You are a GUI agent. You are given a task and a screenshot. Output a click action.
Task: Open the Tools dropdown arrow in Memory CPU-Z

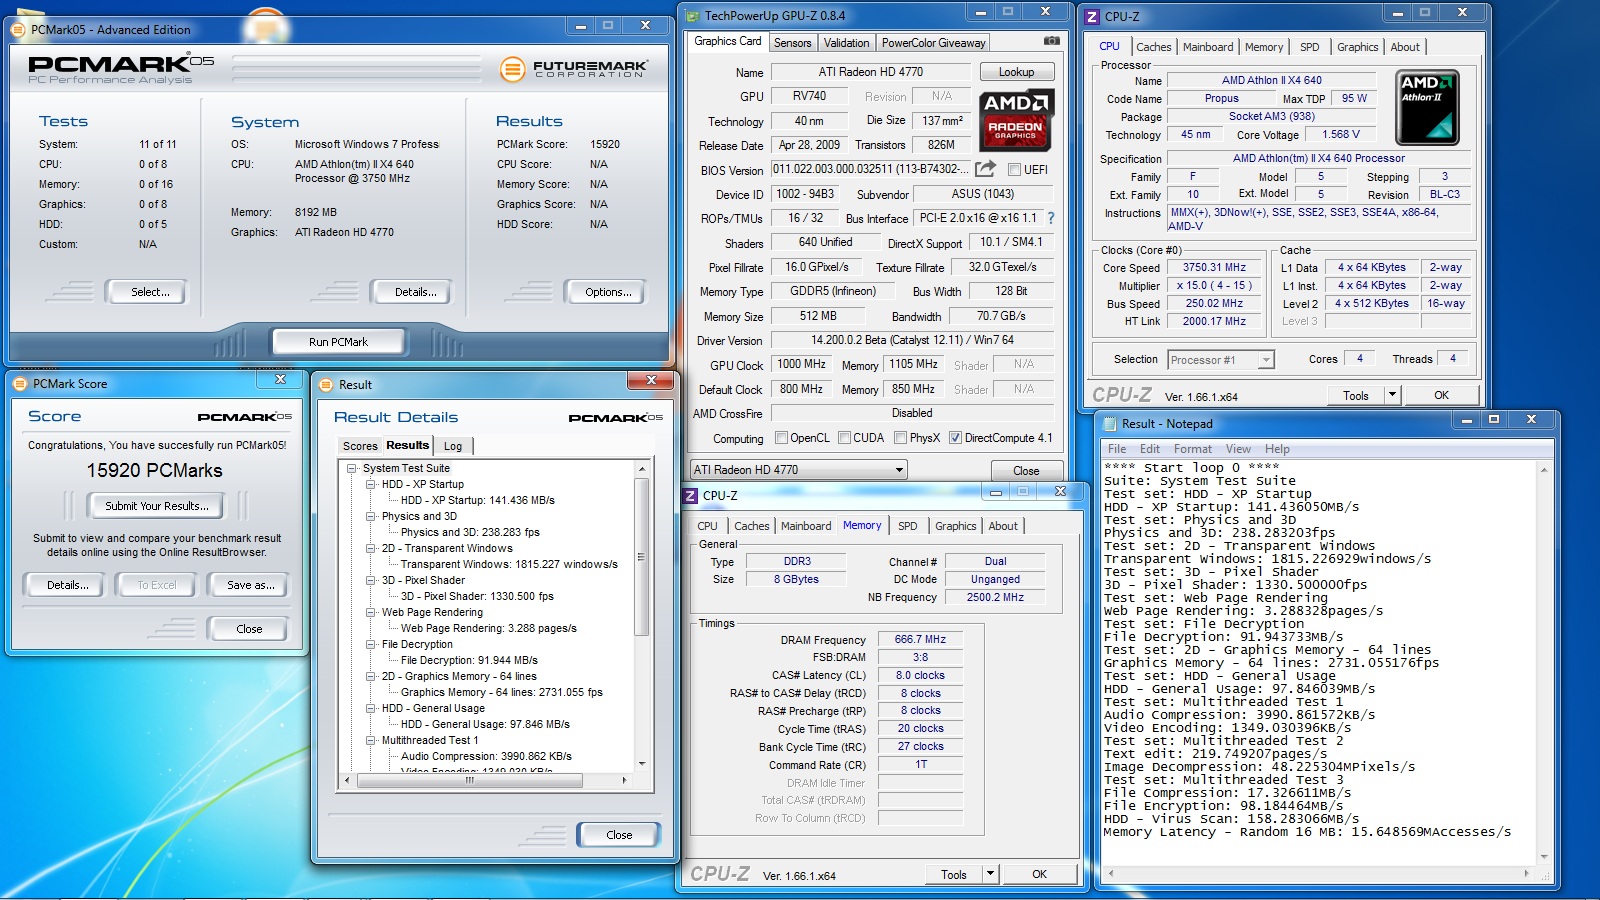(990, 874)
